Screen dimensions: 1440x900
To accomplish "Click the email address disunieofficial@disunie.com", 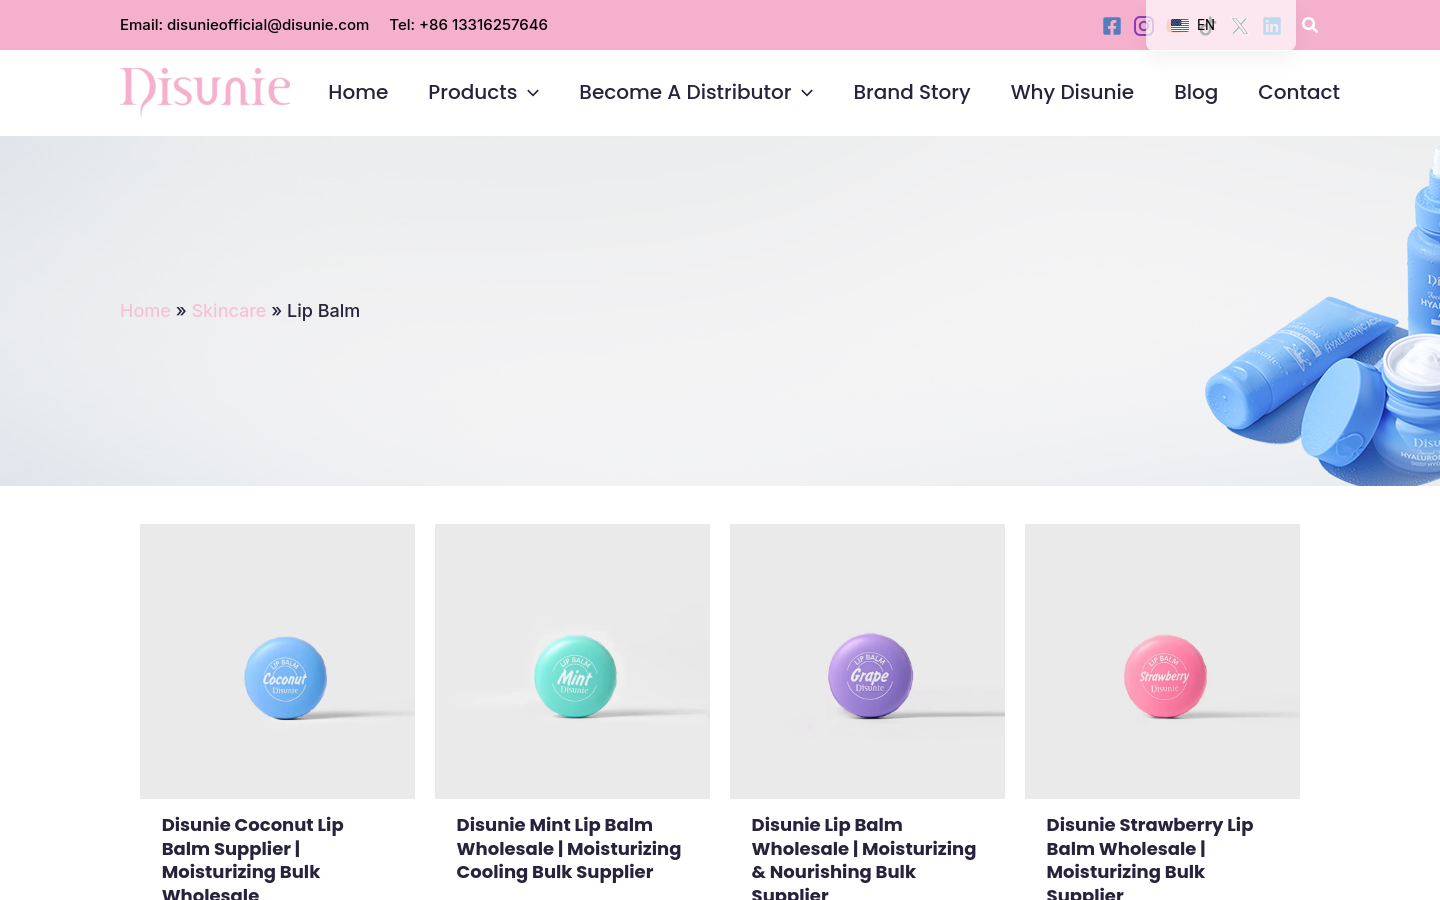I will [268, 25].
